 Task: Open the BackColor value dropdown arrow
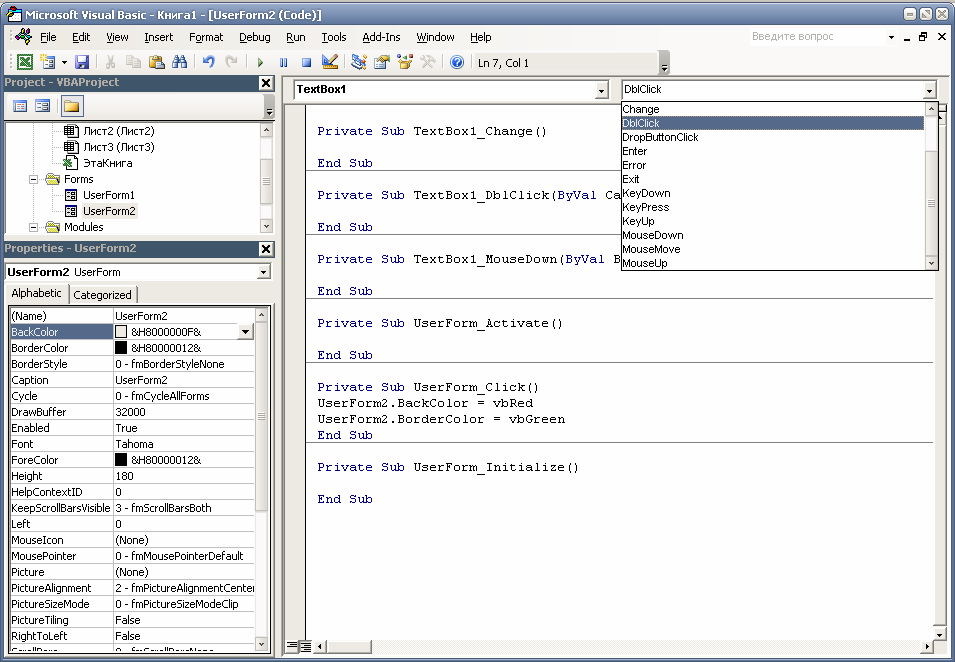click(x=245, y=332)
